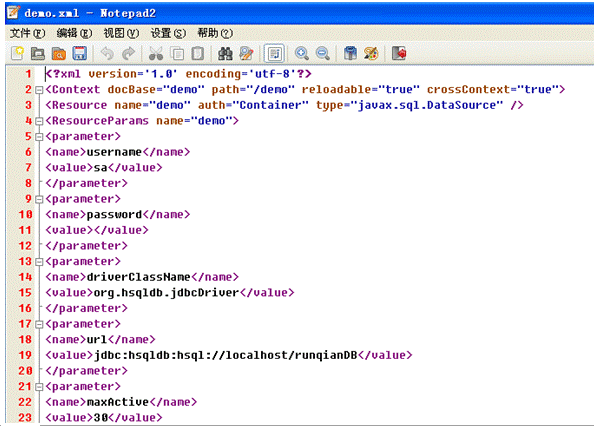Place cursor in the jdbc url value text
The height and width of the screenshot is (426, 594).
click(x=225, y=355)
